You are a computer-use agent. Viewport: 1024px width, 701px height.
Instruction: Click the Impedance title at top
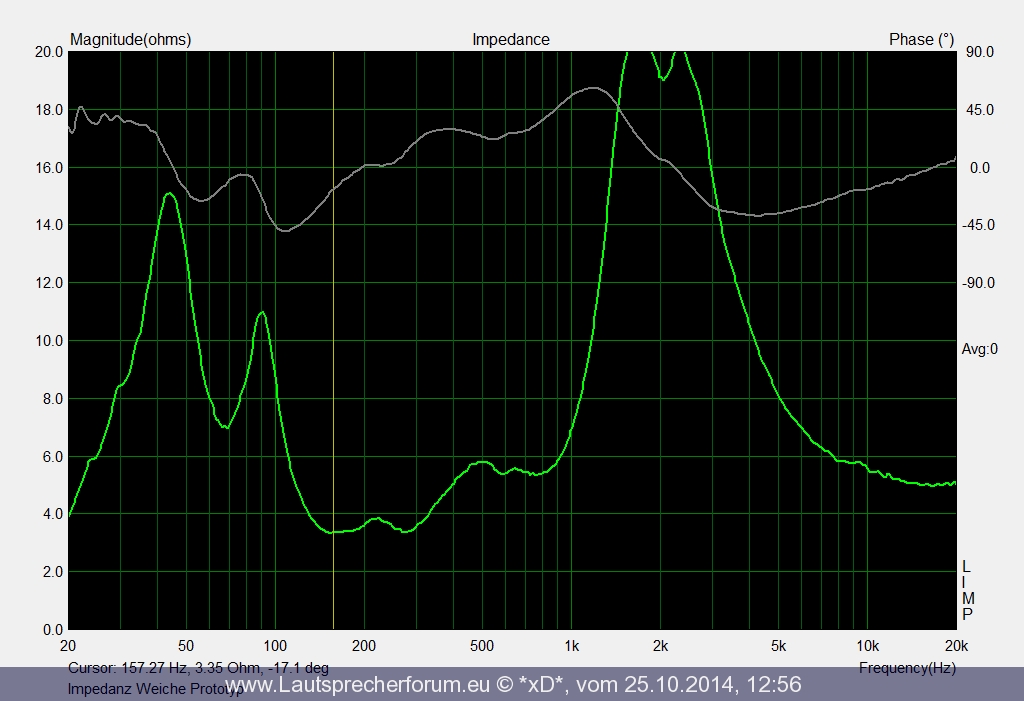[x=510, y=40]
